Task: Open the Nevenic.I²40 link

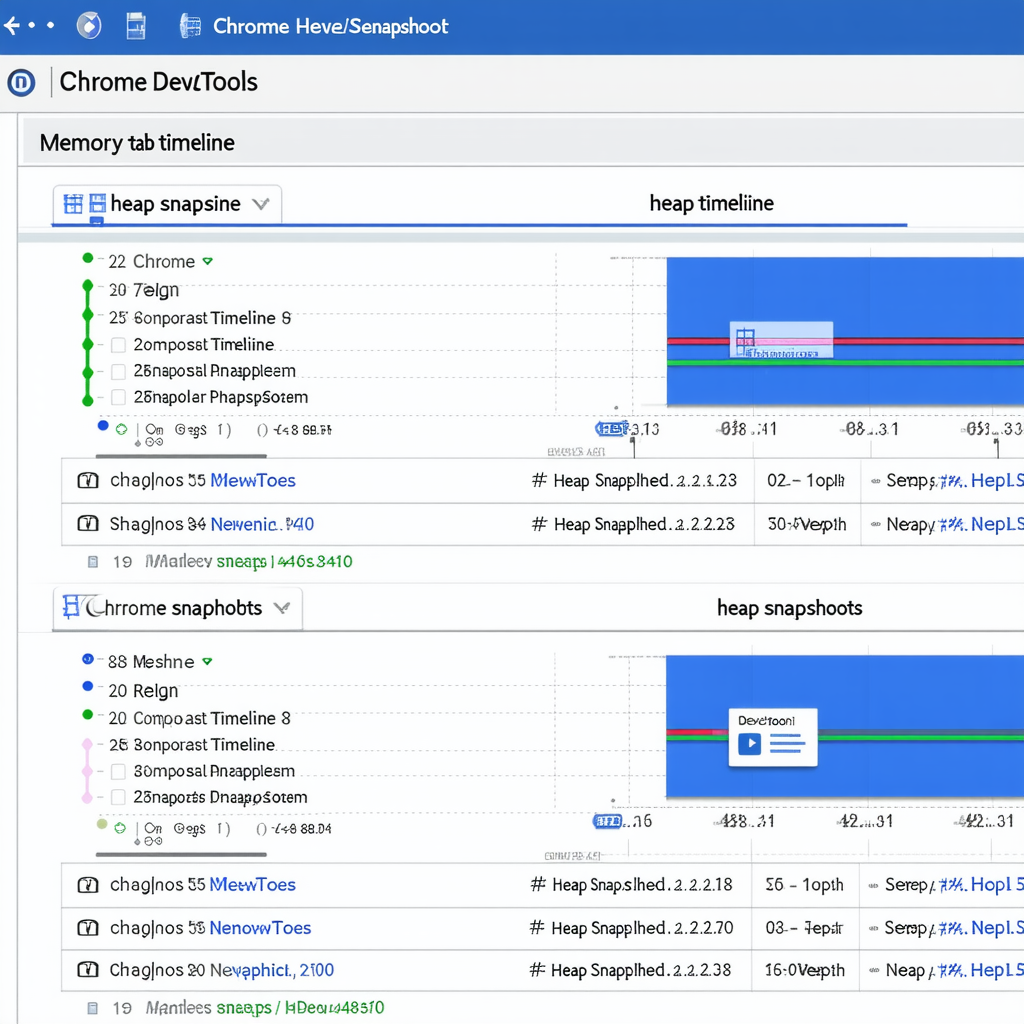Action: pyautogui.click(x=263, y=524)
